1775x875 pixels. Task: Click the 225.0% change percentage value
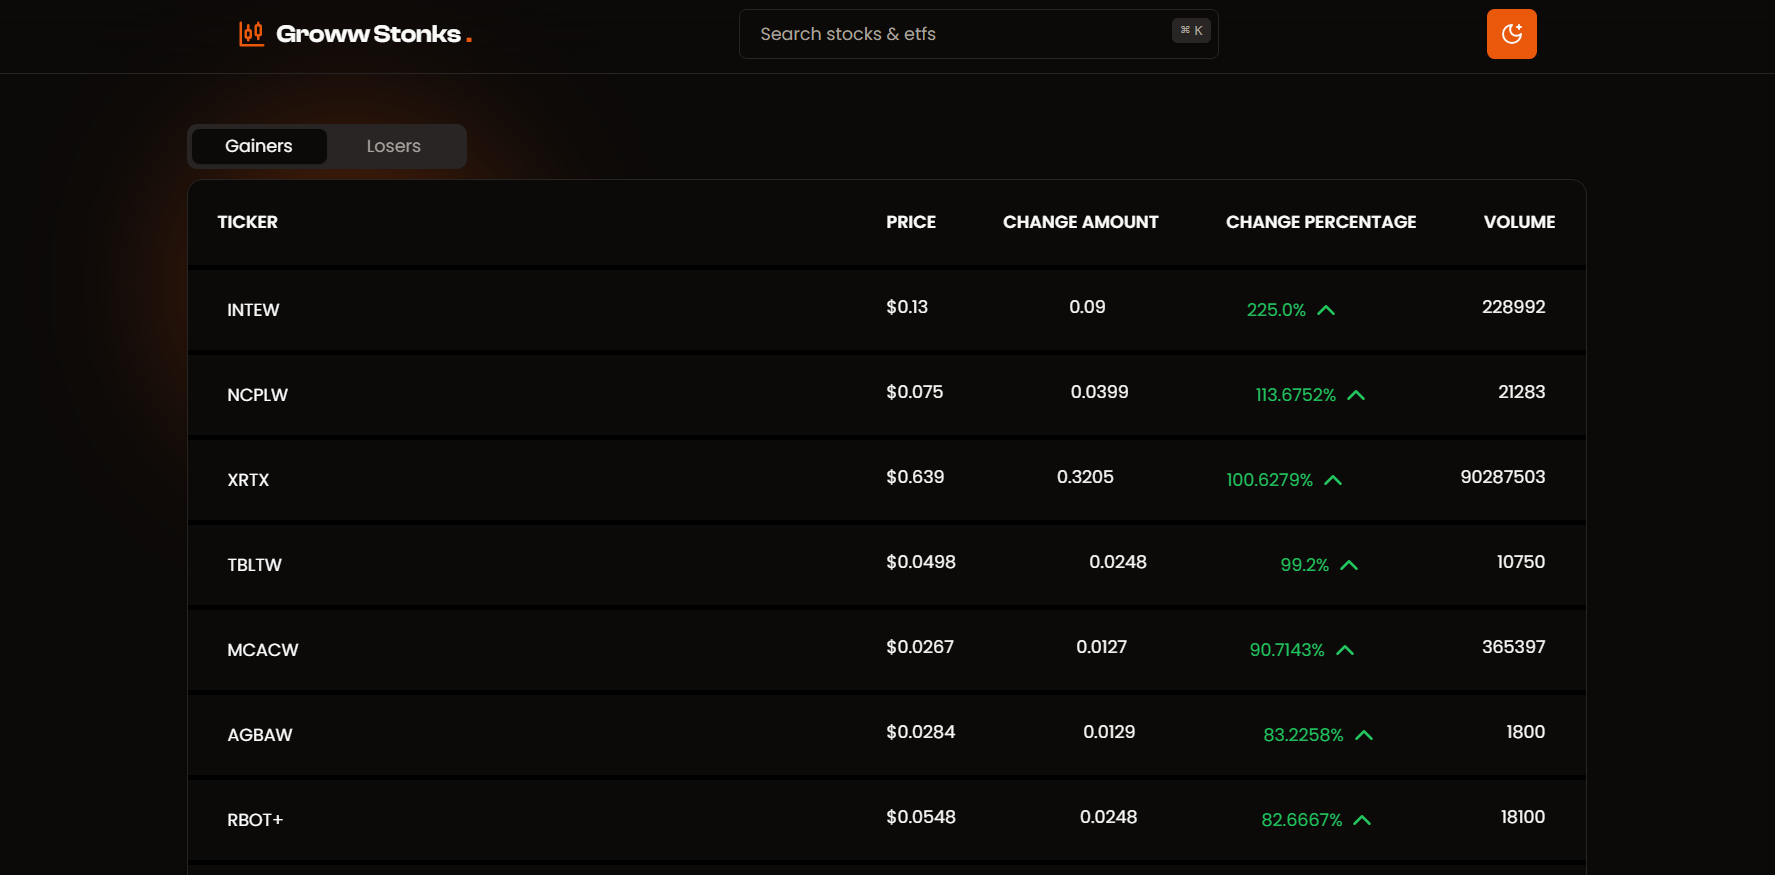(1276, 310)
